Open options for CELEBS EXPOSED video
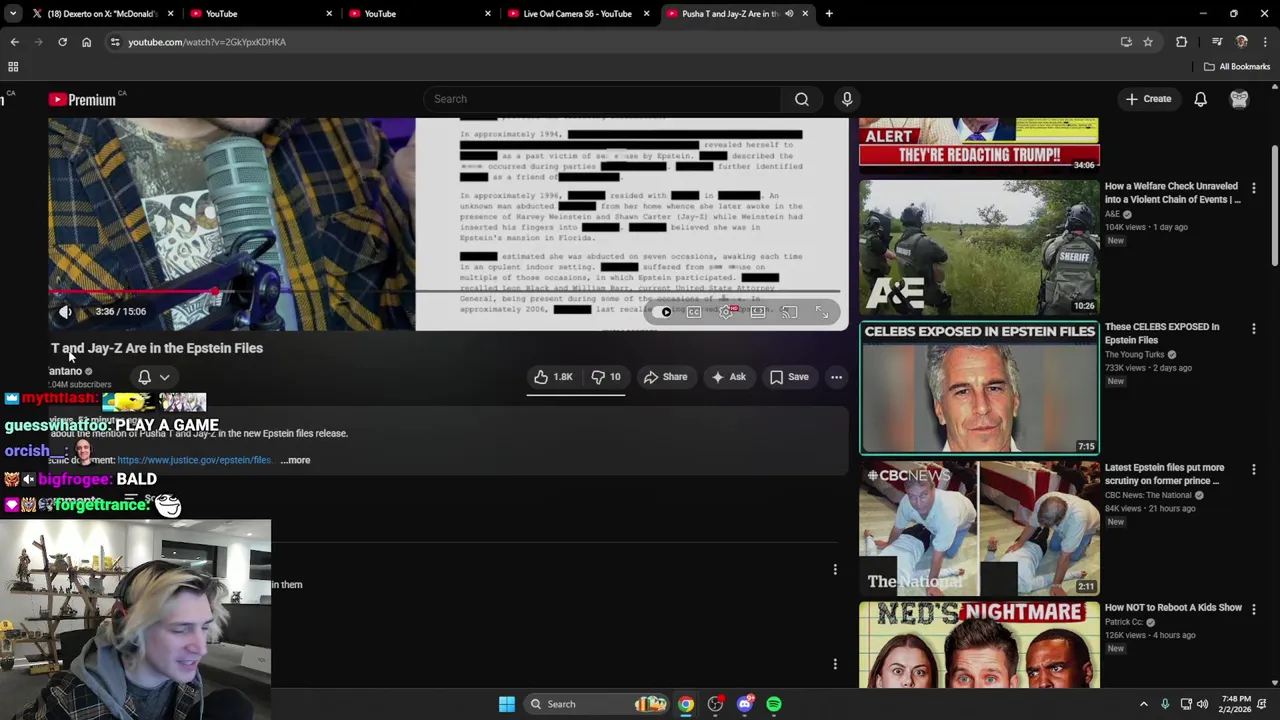Screen dimensions: 1280x720 (x=1254, y=328)
